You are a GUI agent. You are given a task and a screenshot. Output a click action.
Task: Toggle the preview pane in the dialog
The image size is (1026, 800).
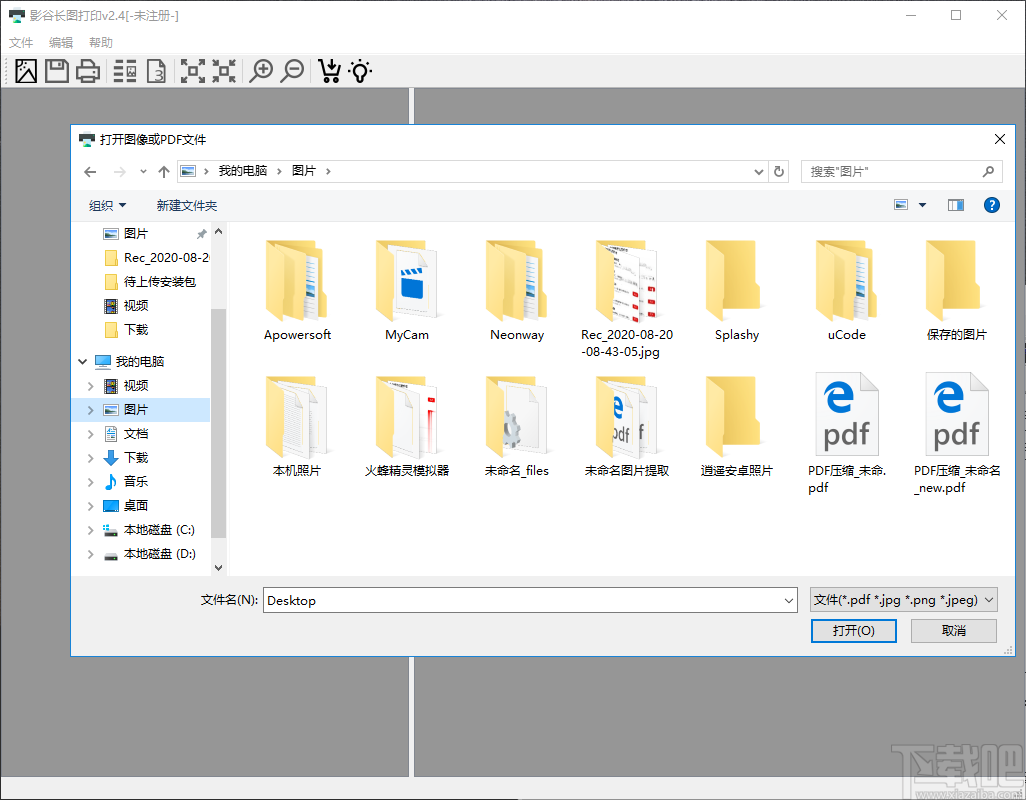(954, 204)
